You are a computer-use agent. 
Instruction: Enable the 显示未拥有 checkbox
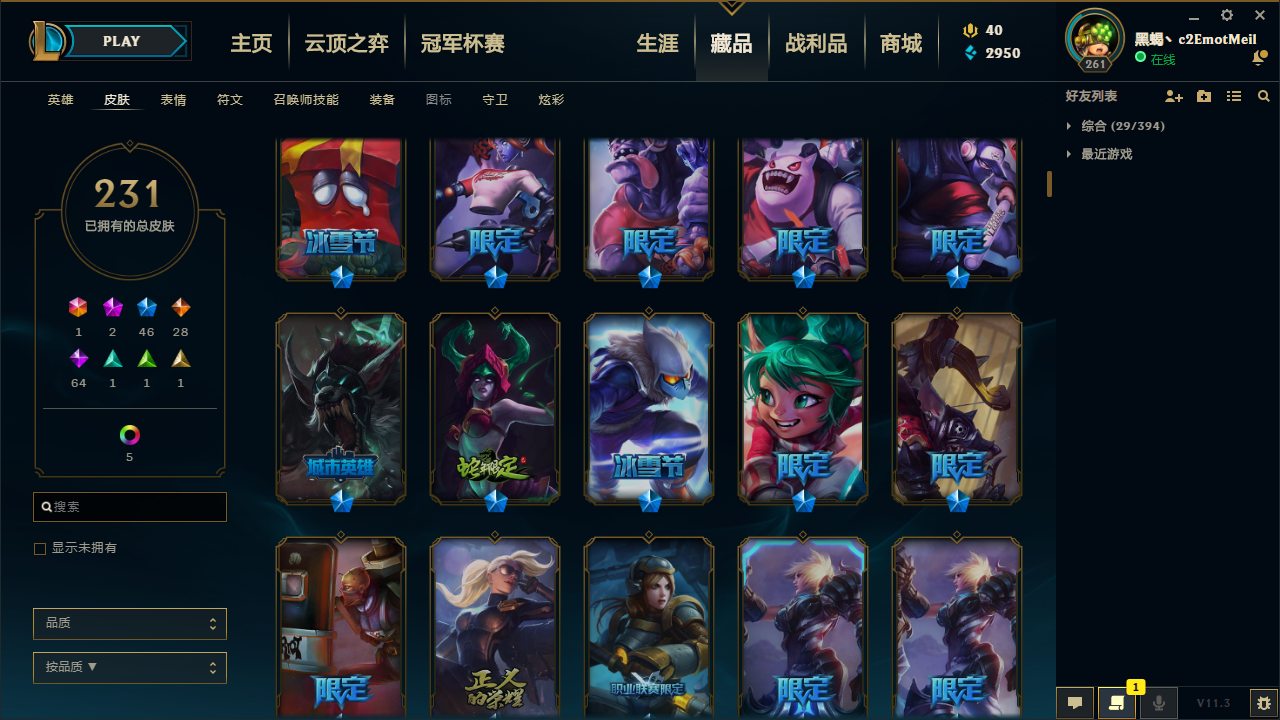[x=40, y=549]
